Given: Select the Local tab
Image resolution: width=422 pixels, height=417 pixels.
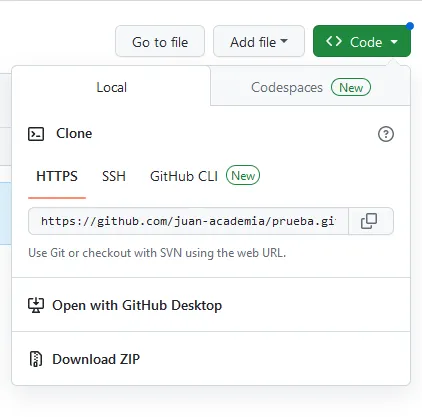Looking at the screenshot, I should (x=111, y=87).
